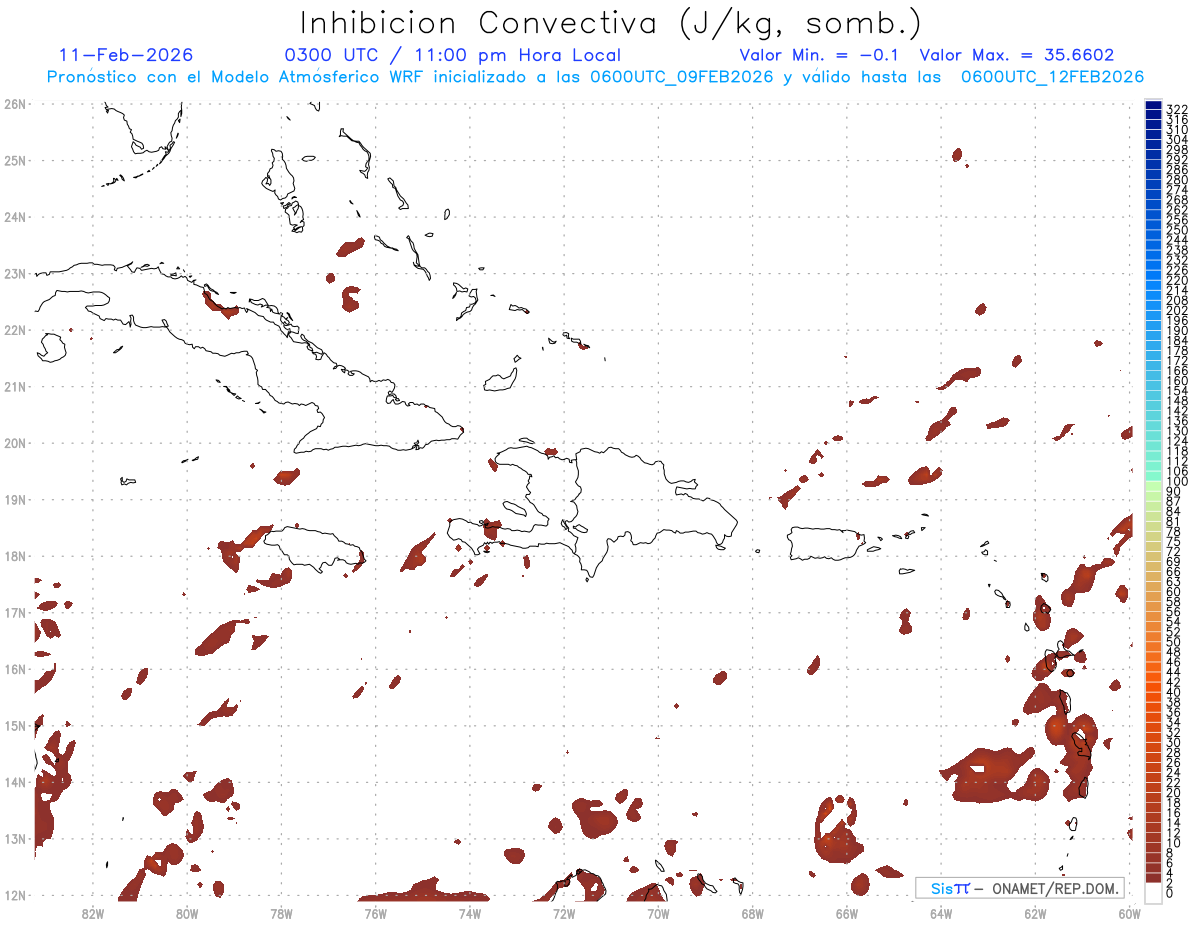The image size is (1200, 927).
Task: Click the "18N" latitude label
Action: tap(15, 556)
